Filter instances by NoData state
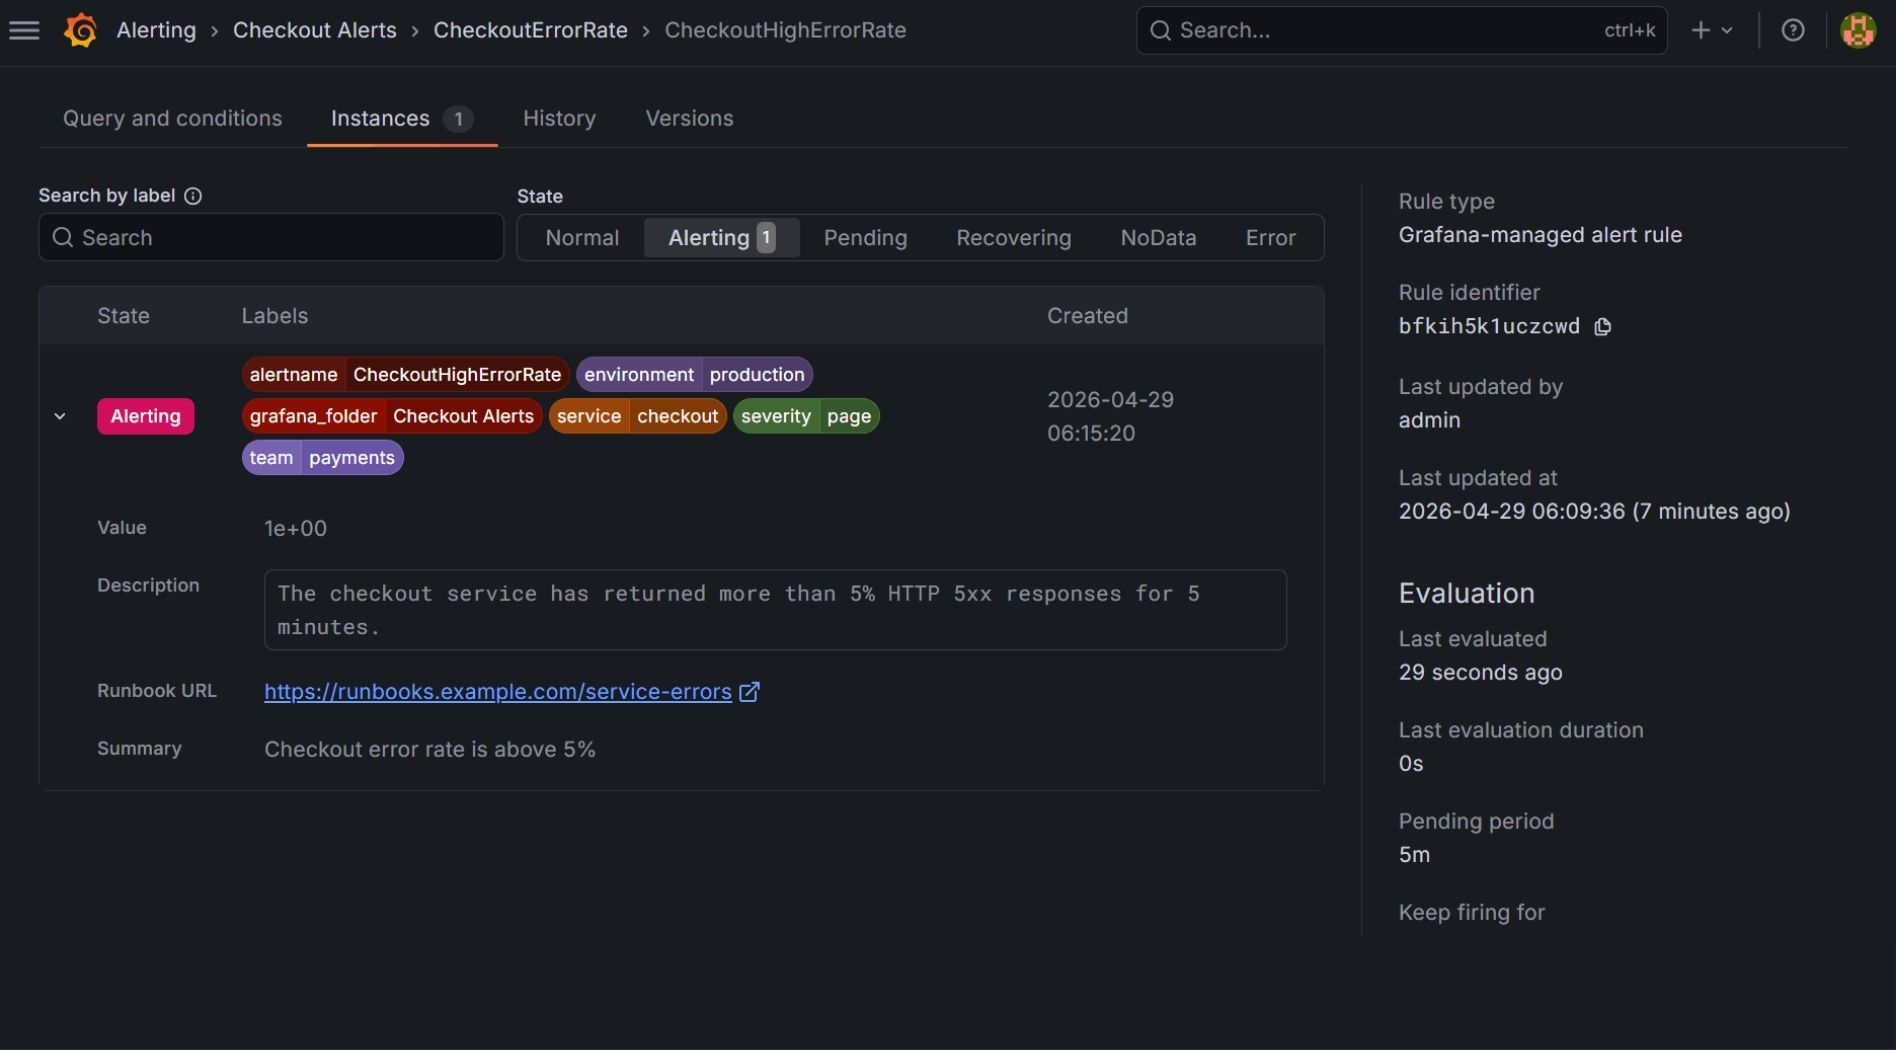Image resolution: width=1896 pixels, height=1050 pixels. pos(1158,238)
